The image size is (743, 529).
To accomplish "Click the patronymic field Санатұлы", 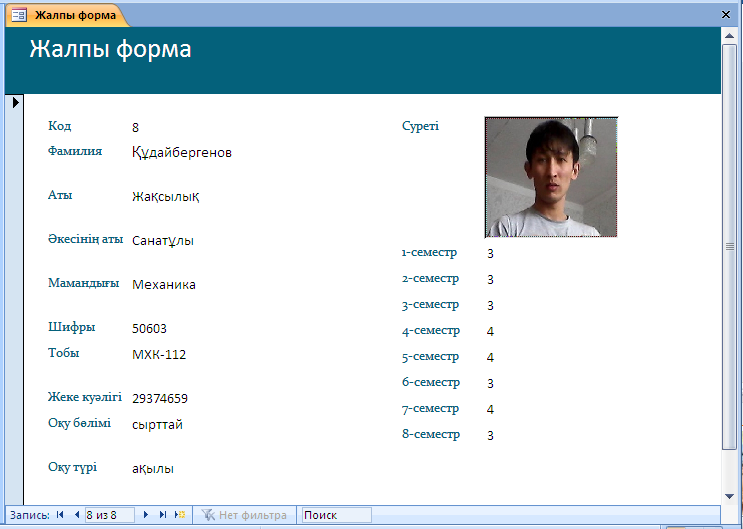I will click(x=163, y=240).
